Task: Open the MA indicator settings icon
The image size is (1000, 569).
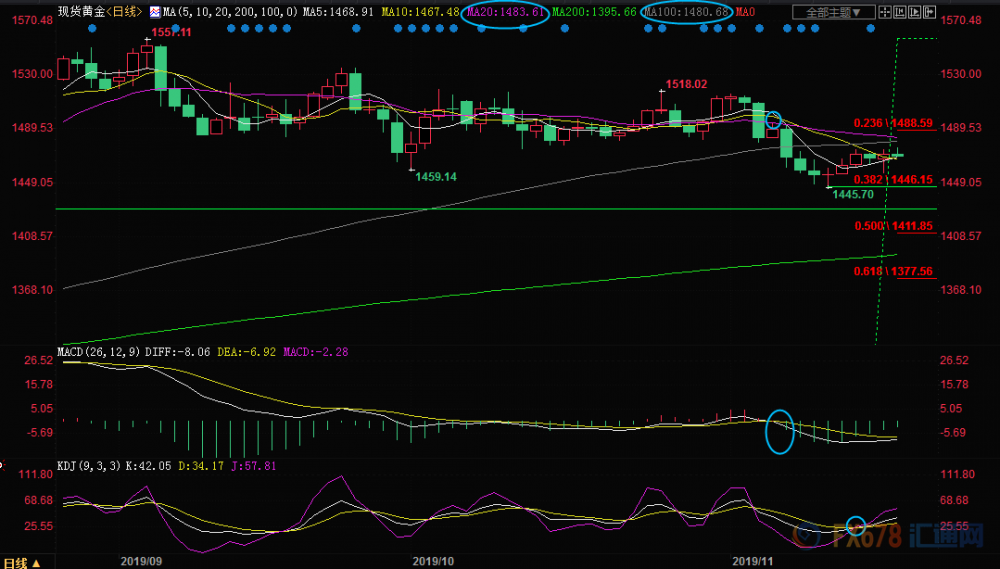Action: tap(155, 12)
